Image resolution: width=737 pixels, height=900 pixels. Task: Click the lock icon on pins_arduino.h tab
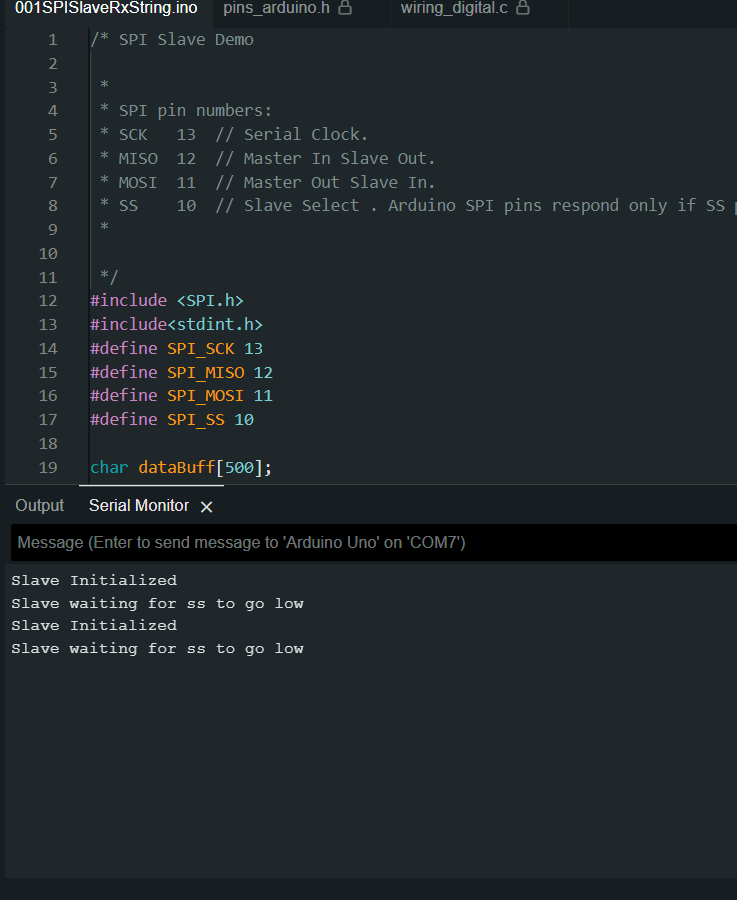(345, 8)
